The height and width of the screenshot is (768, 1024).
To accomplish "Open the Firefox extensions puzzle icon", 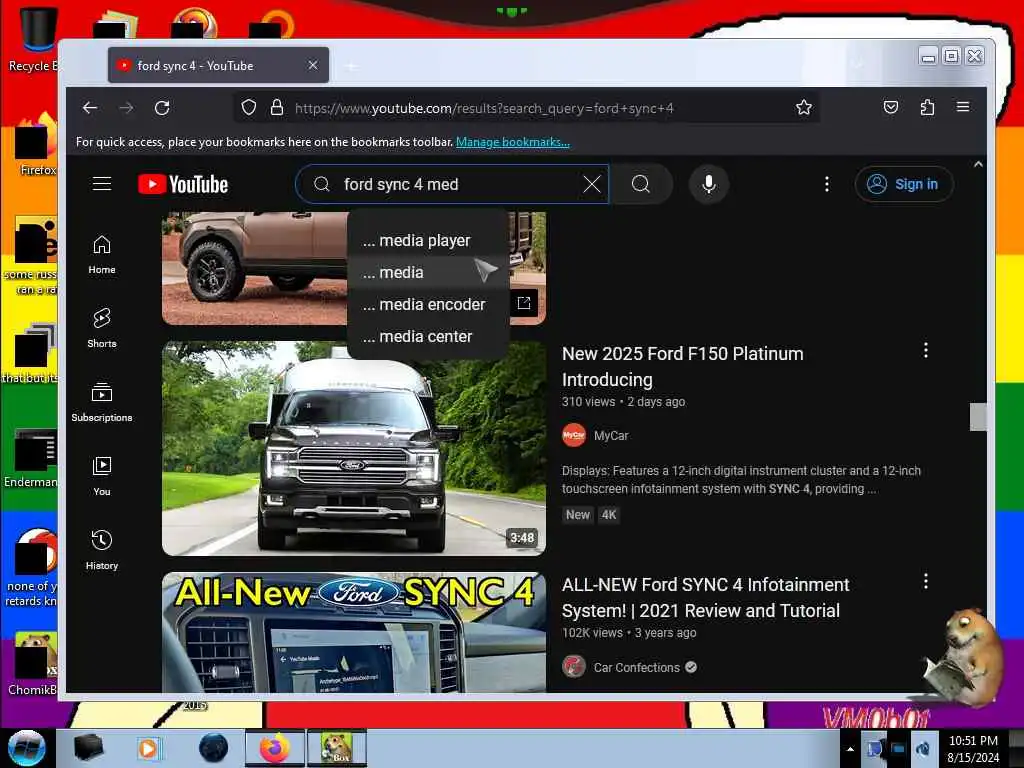I will click(927, 107).
